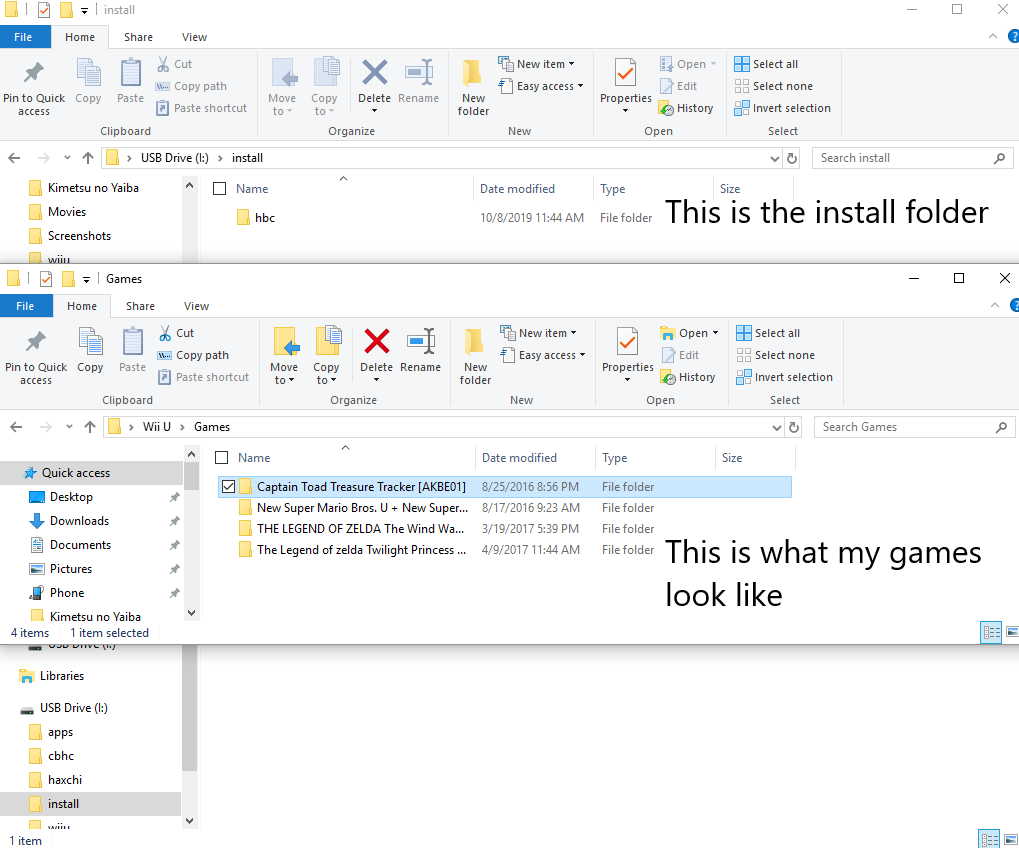Select New Super Mario Bros. U folder
Viewport: 1019px width, 848px height.
(362, 508)
